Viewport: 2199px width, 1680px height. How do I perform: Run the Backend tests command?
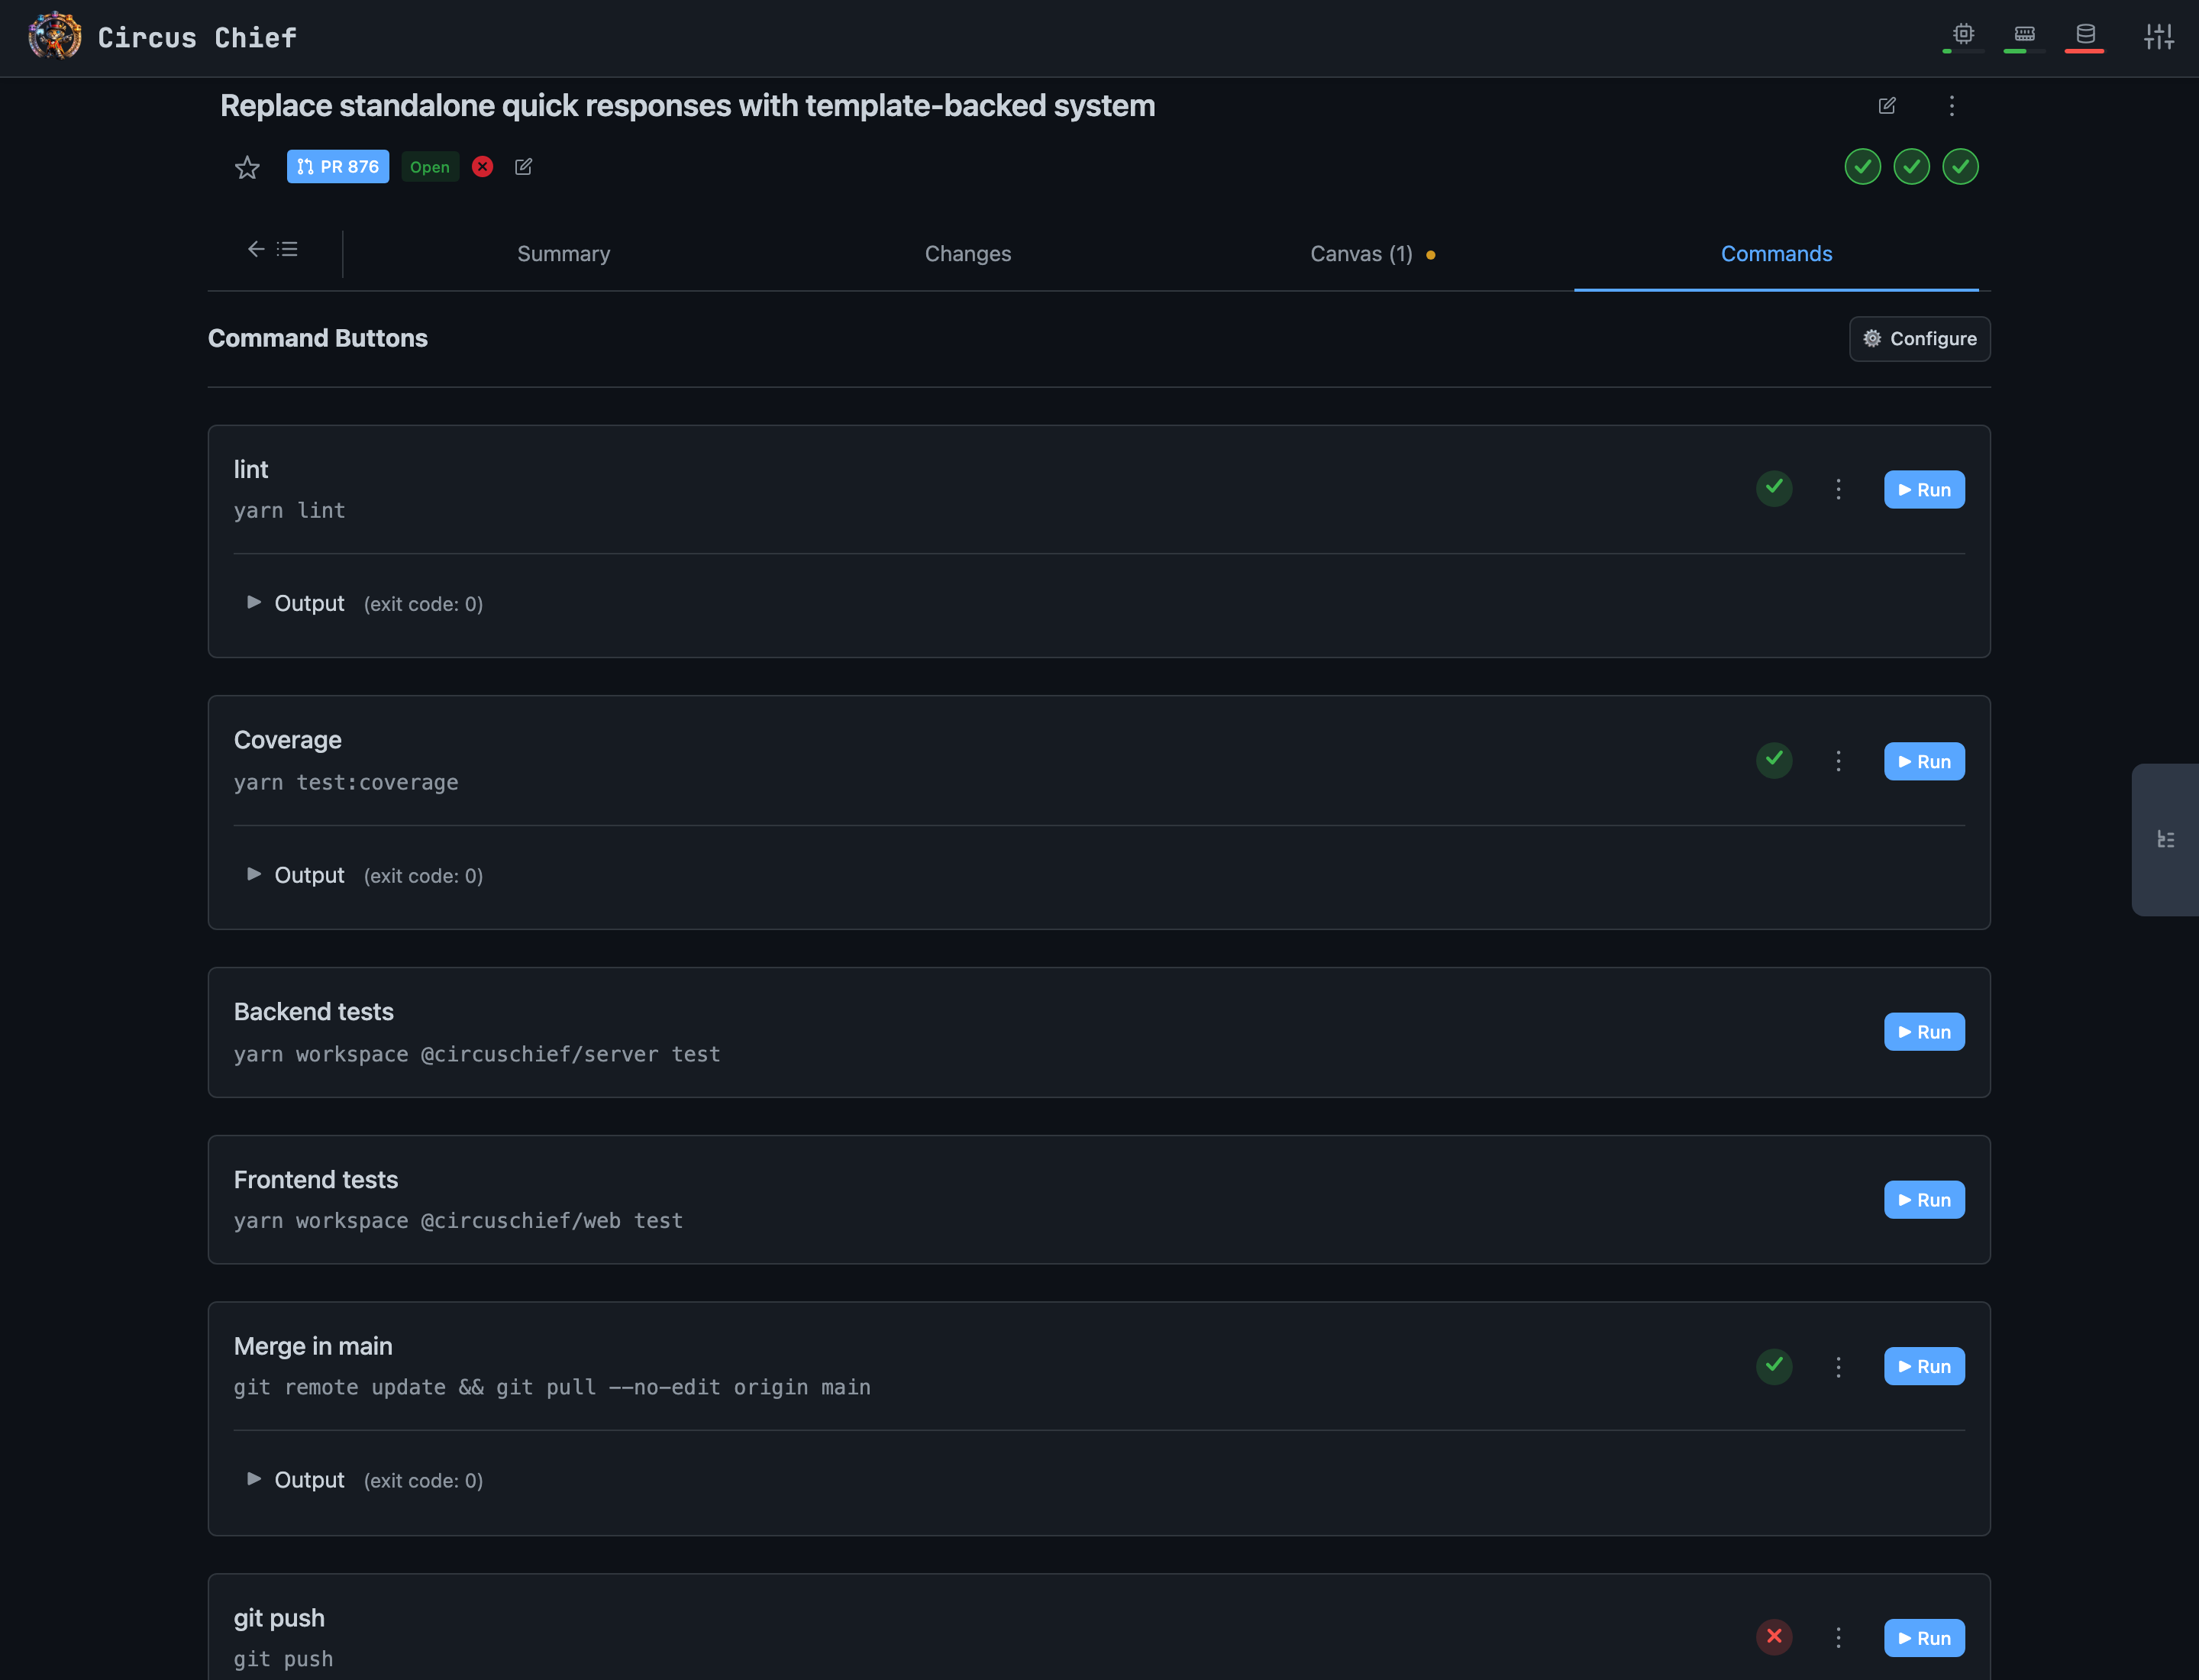coord(1924,1032)
